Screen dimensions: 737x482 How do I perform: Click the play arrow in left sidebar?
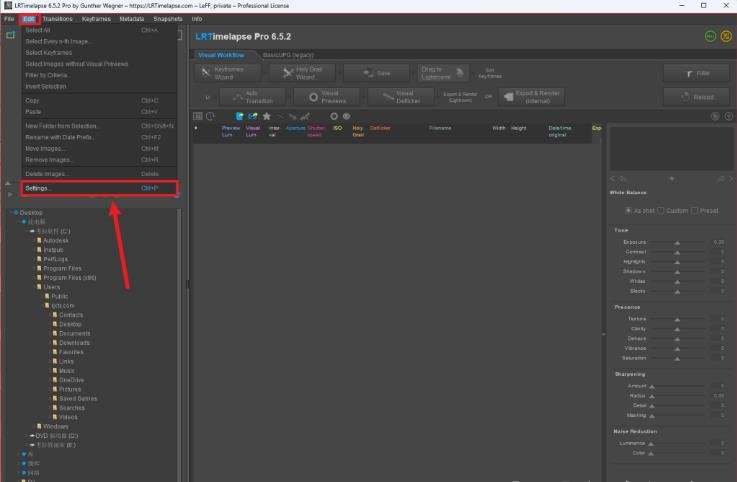[x=10, y=194]
